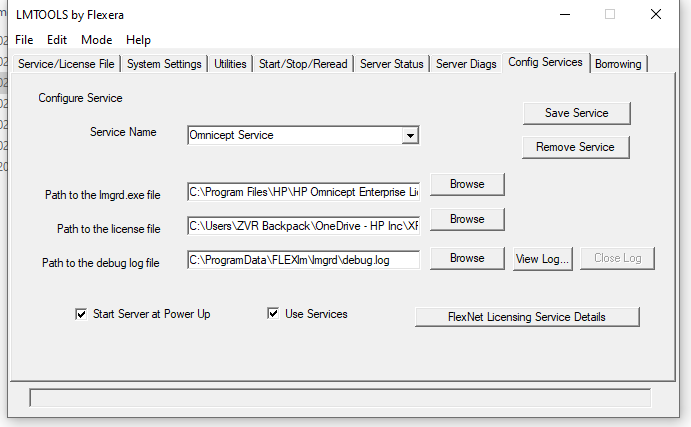Image resolution: width=691 pixels, height=427 pixels.
Task: Switch to the Service/License File tab
Action: 67,64
